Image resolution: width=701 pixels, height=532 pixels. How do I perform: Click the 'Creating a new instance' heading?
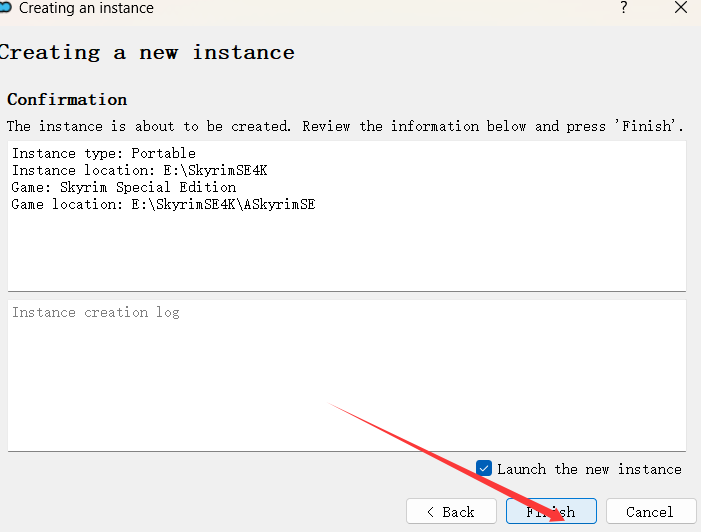click(146, 52)
